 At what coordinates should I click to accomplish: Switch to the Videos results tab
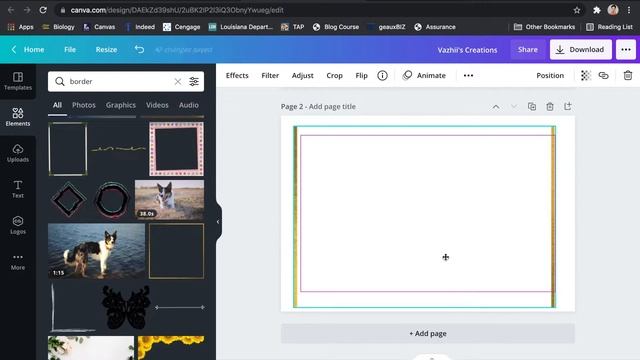point(157,105)
